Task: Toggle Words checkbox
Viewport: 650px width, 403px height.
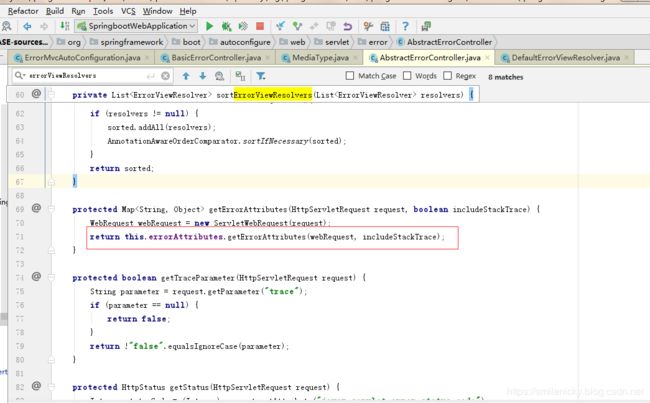Action: [407, 76]
